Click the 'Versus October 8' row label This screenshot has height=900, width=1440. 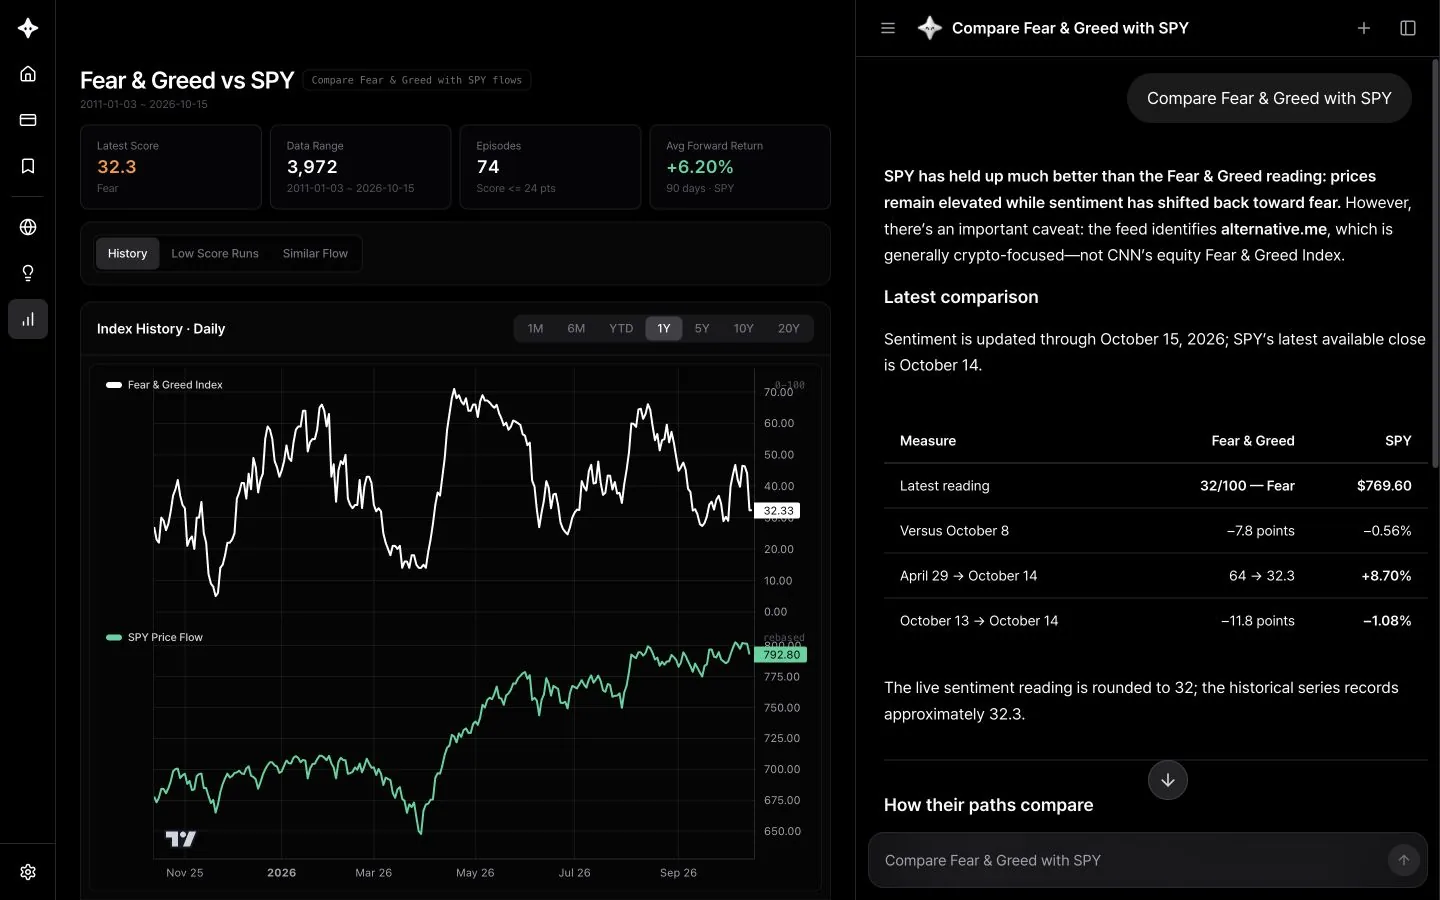[x=954, y=531]
